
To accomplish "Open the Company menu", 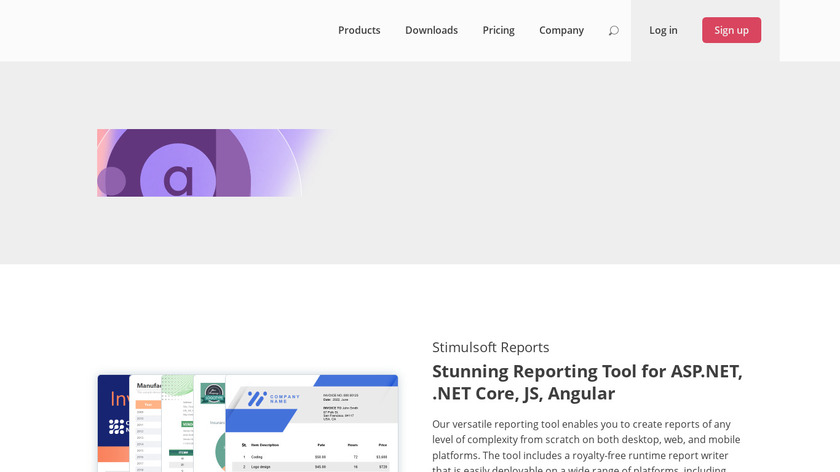I will click(561, 31).
